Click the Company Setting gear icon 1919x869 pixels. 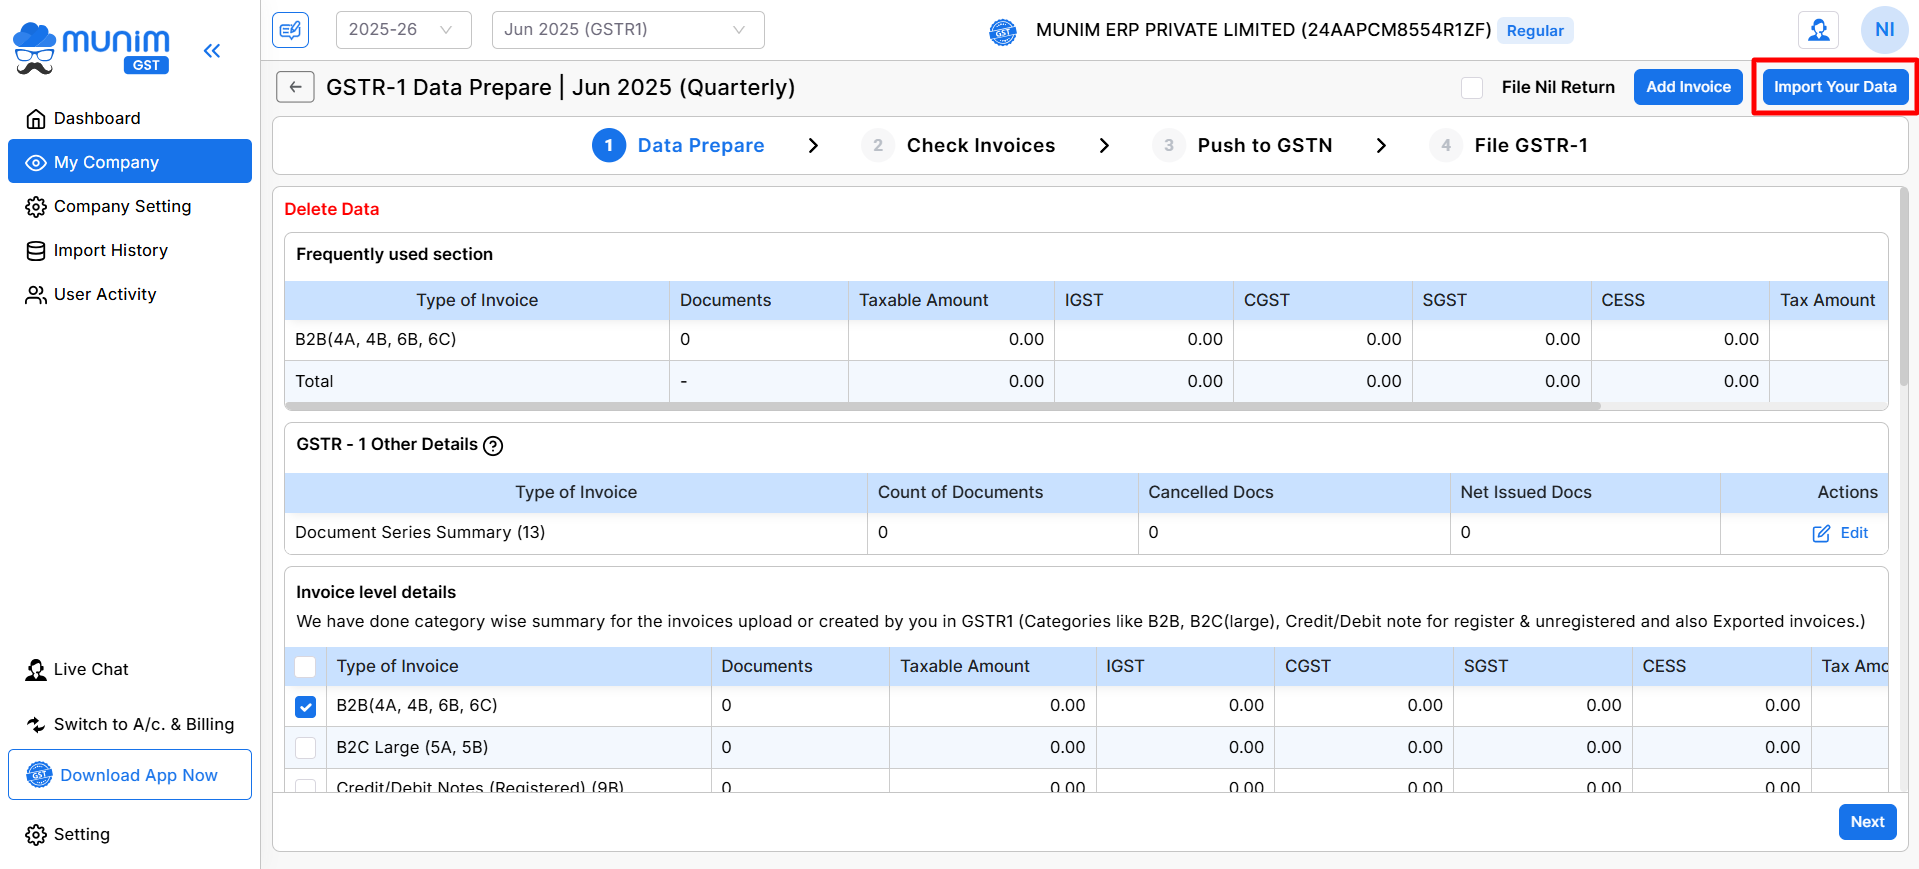36,207
